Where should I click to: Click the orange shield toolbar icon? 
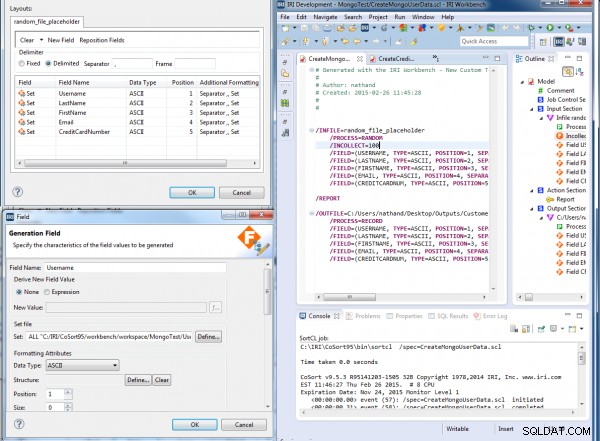(x=442, y=28)
